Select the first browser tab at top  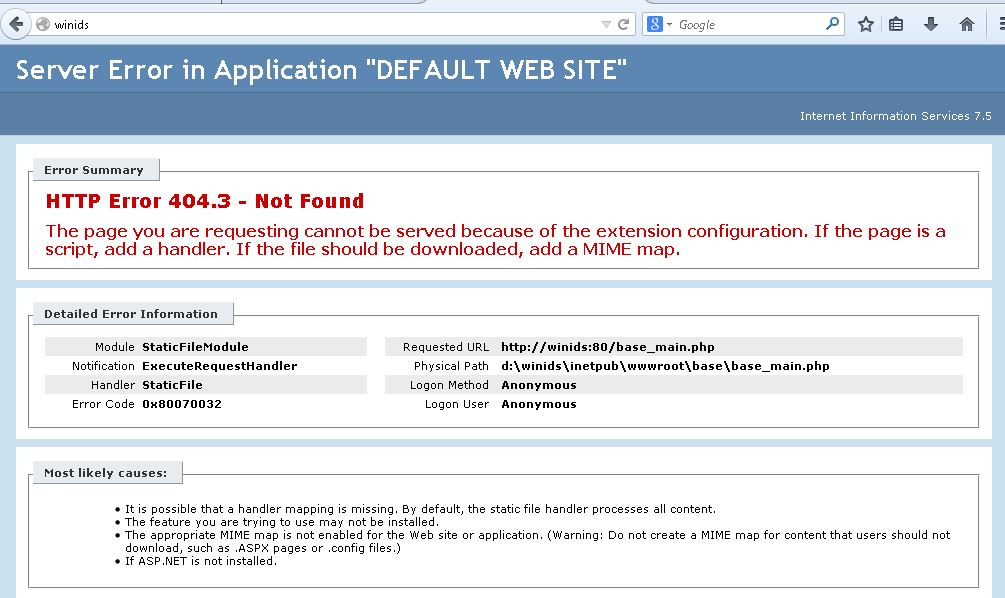click(110, 2)
